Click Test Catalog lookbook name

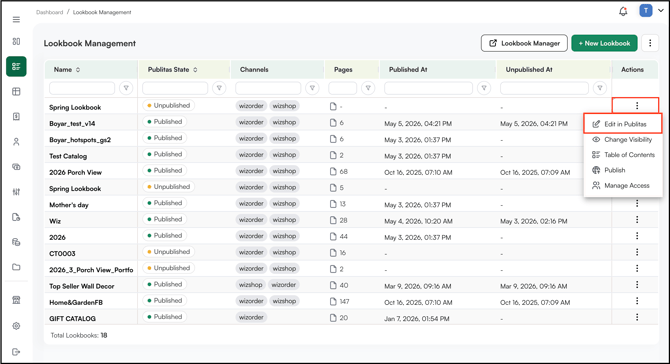(x=68, y=156)
